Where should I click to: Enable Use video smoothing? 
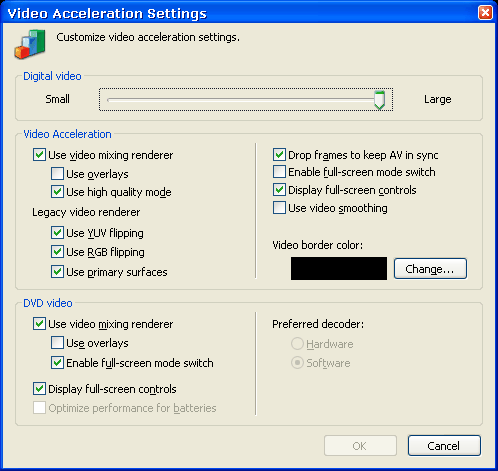click(279, 208)
